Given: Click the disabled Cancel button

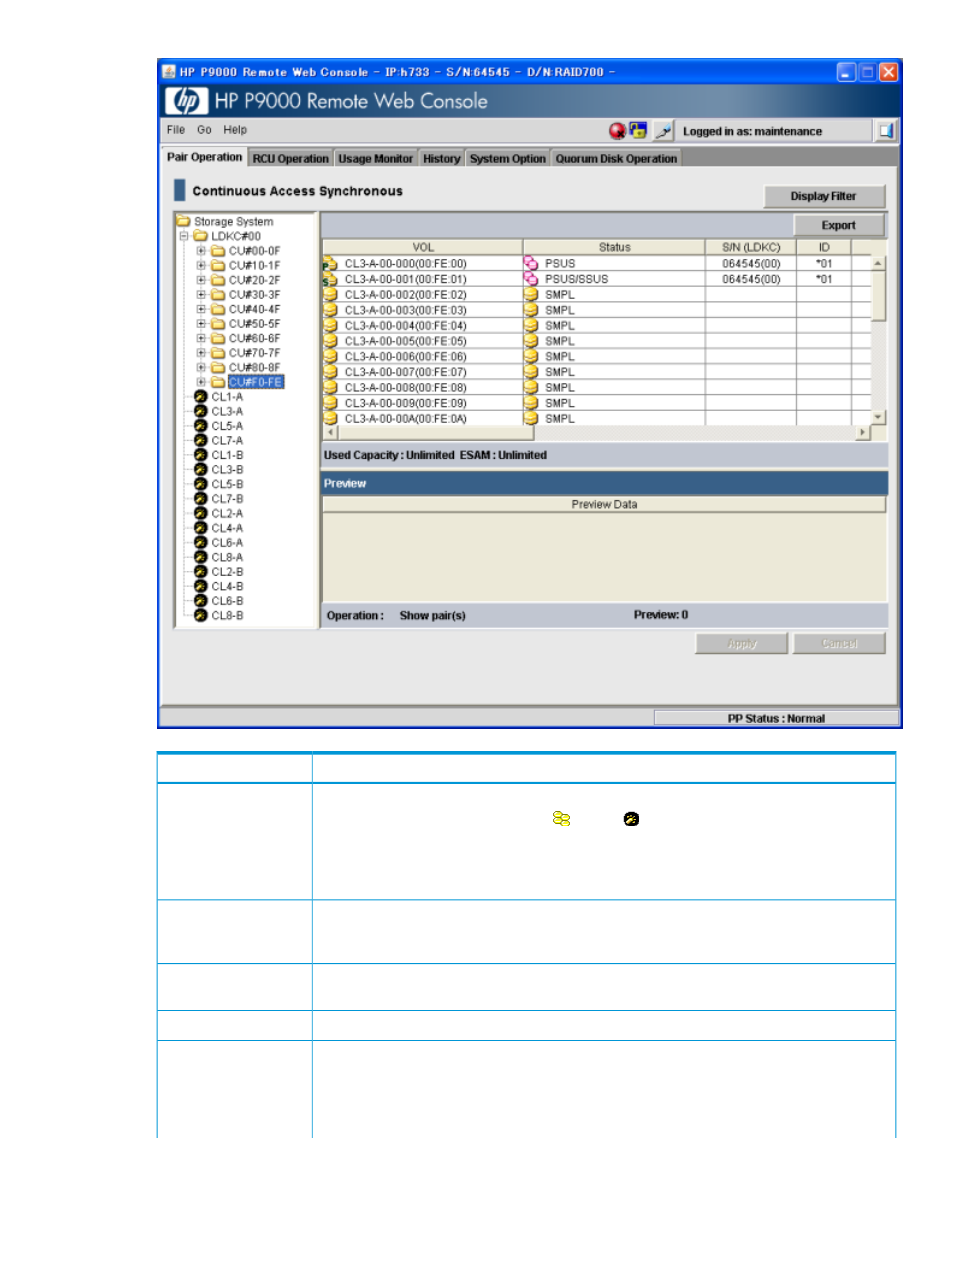Looking at the screenshot, I should click(839, 643).
